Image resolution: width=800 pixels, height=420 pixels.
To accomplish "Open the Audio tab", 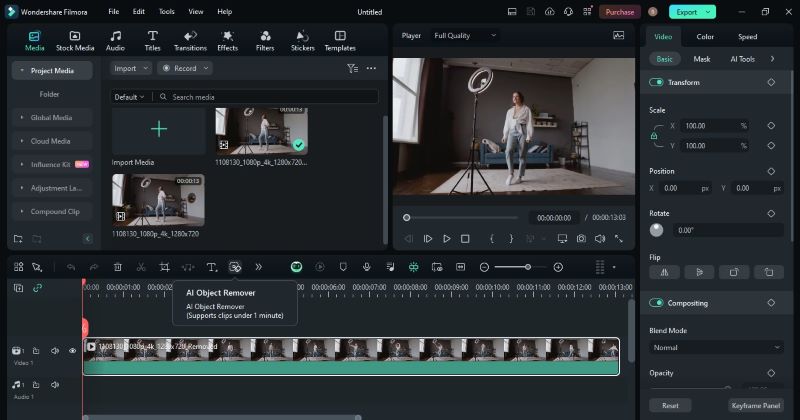I will click(x=115, y=41).
